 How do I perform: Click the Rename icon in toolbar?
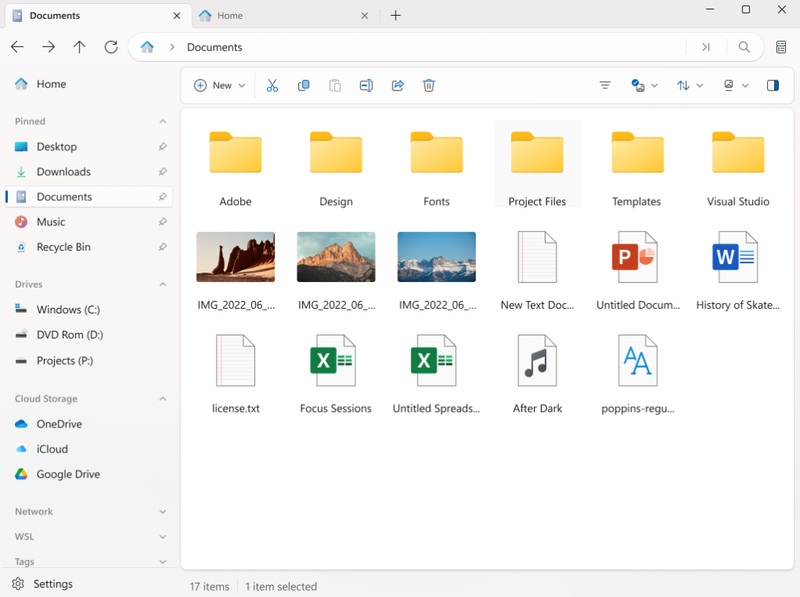[x=366, y=86]
